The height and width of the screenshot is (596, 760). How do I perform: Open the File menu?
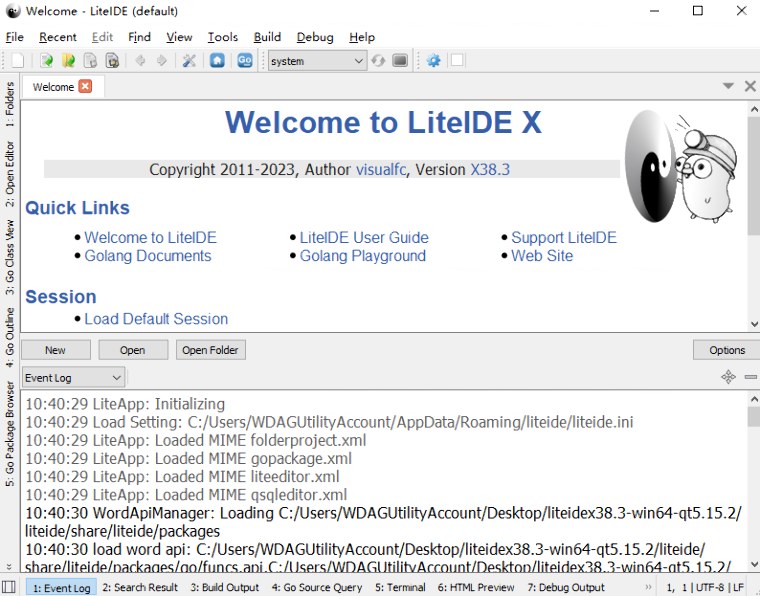tap(15, 37)
